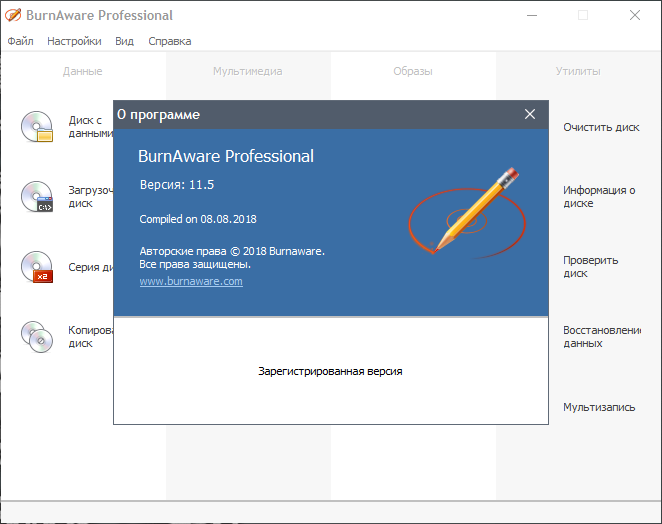
Task: Click Копировать диск label
Action: (91, 337)
